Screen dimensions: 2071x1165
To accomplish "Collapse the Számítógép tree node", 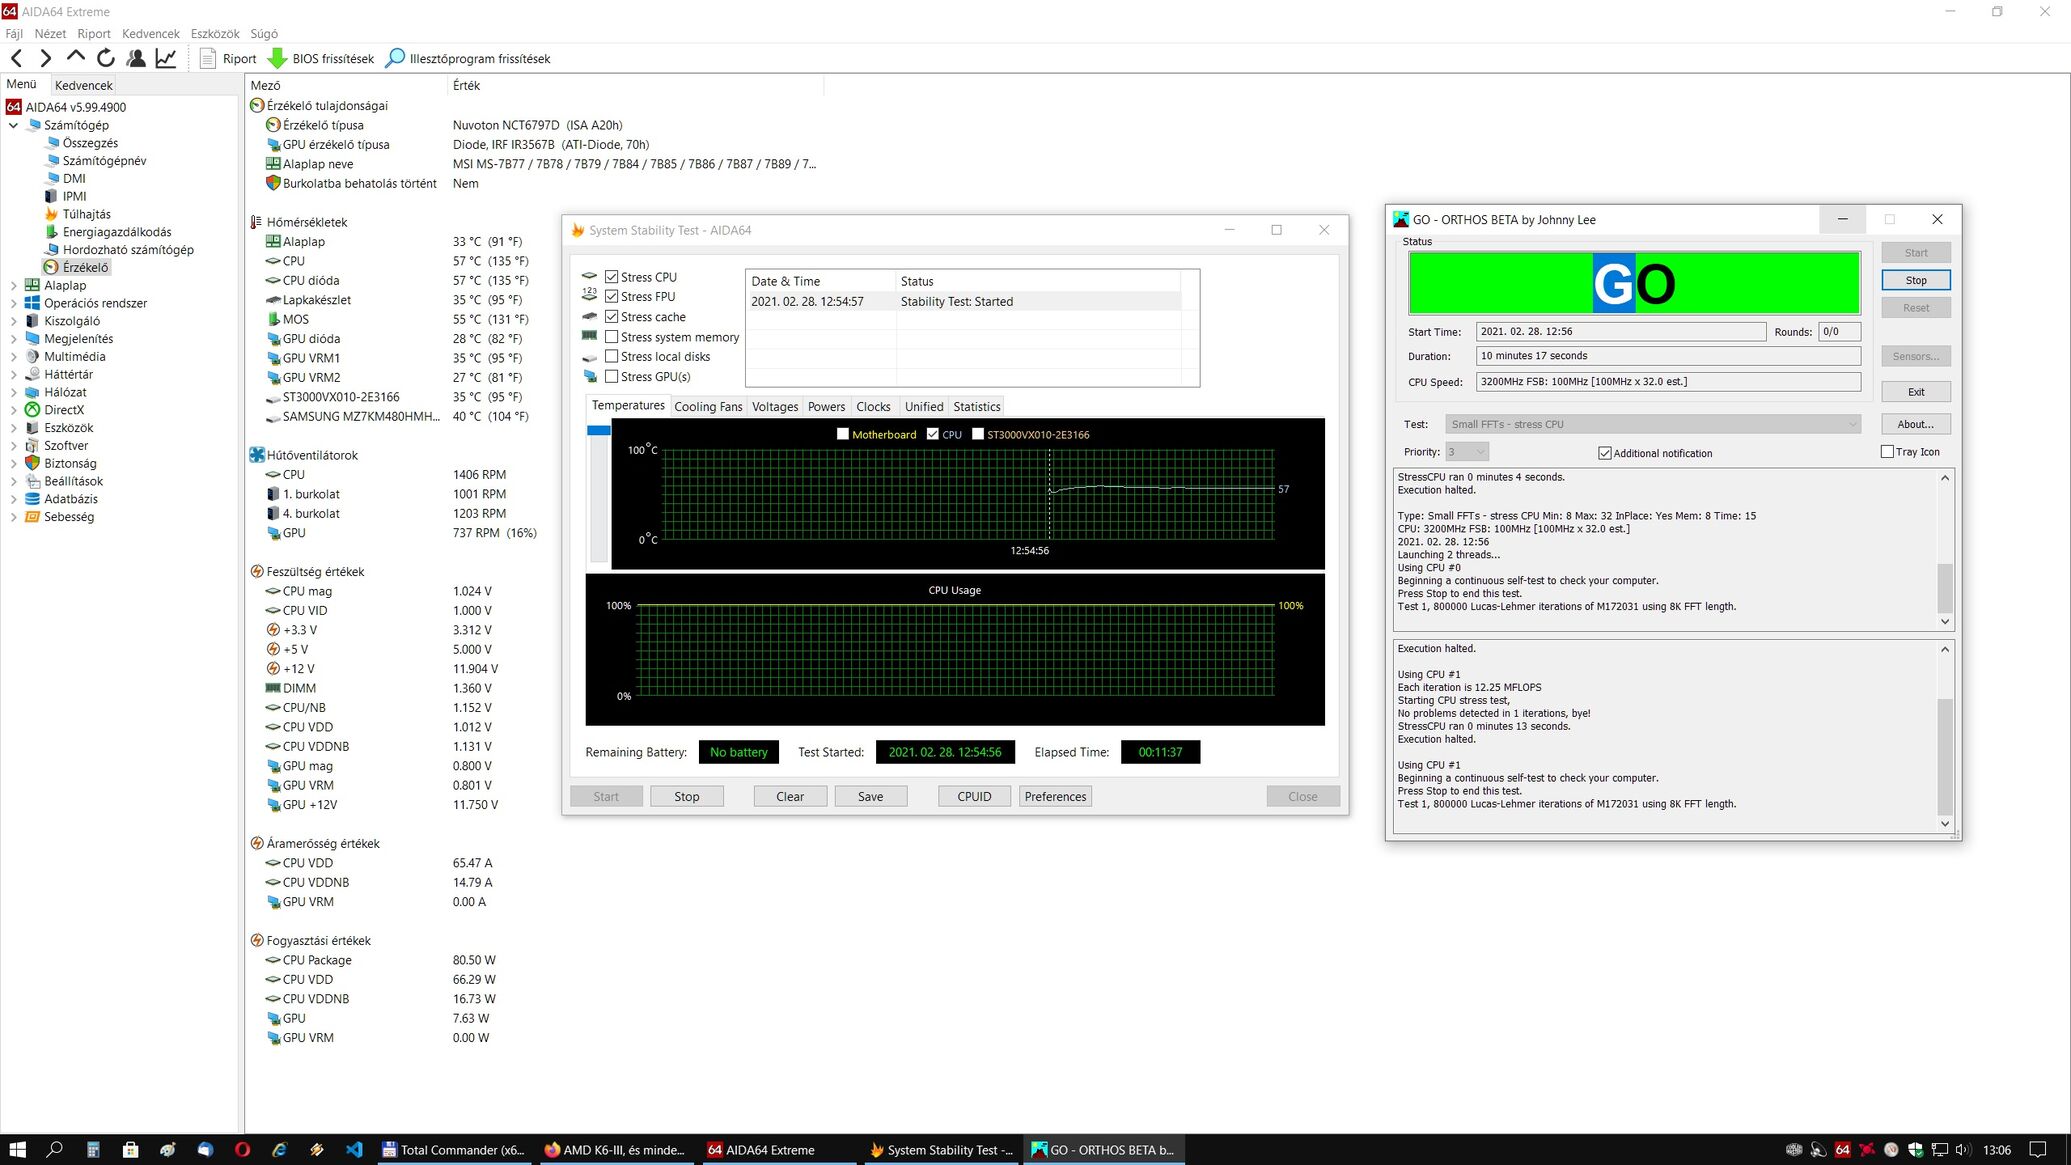I will [13, 125].
